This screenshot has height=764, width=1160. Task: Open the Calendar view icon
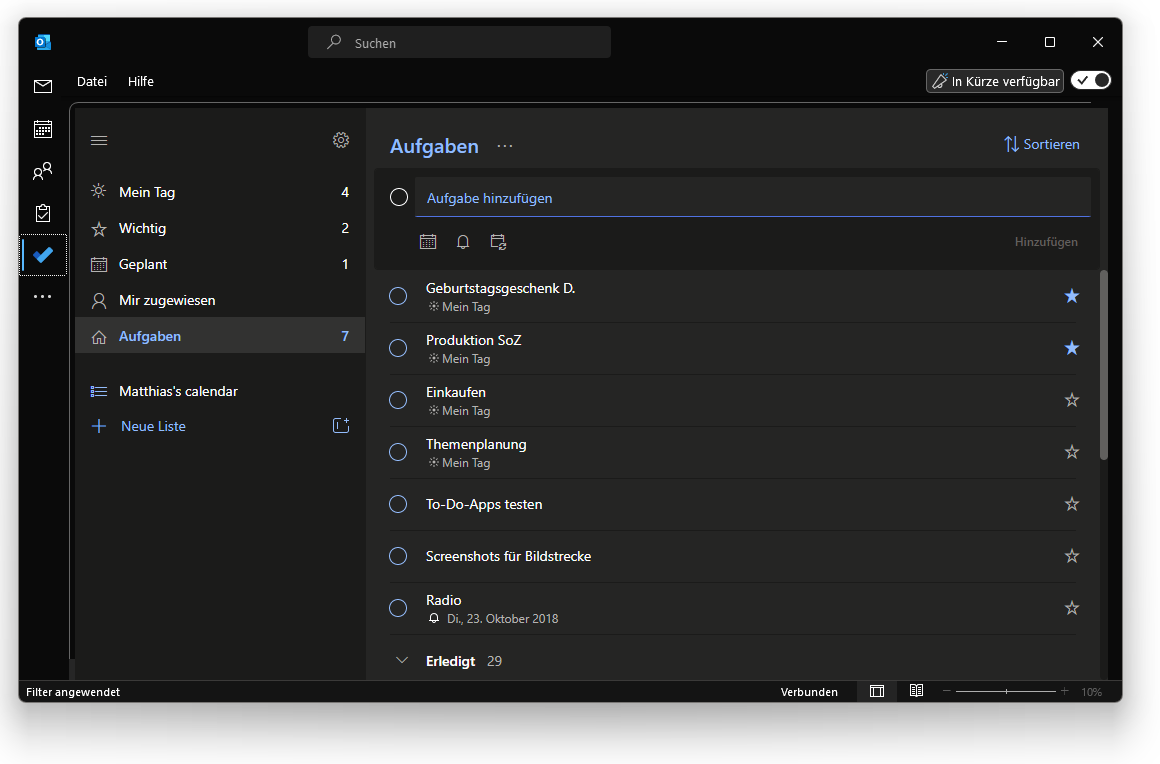point(42,129)
